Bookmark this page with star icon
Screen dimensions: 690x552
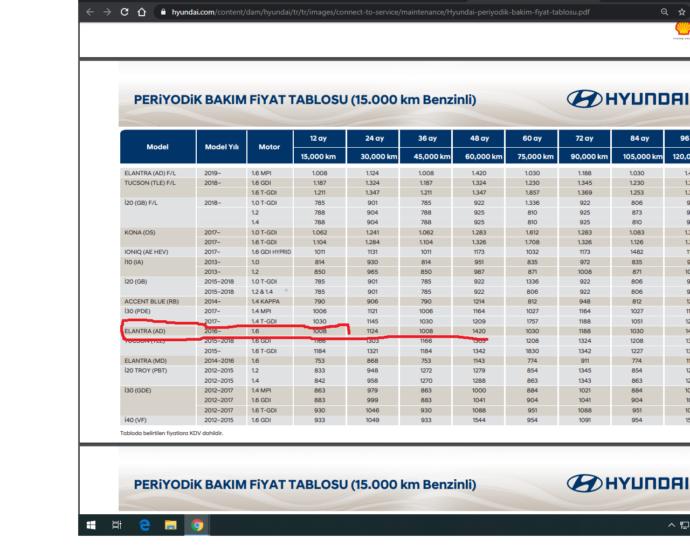(x=682, y=12)
